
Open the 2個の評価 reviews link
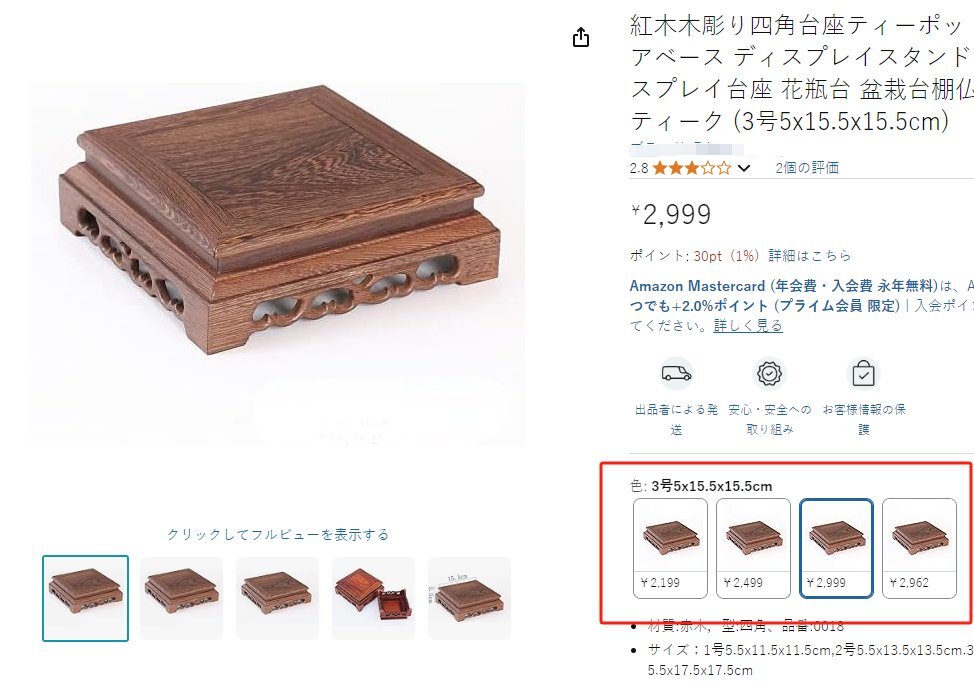pos(807,168)
